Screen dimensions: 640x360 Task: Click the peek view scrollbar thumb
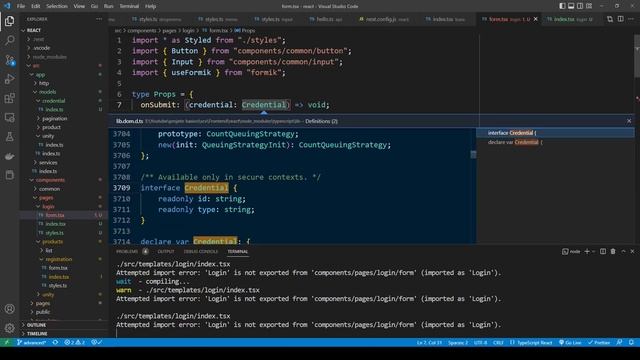click(473, 154)
